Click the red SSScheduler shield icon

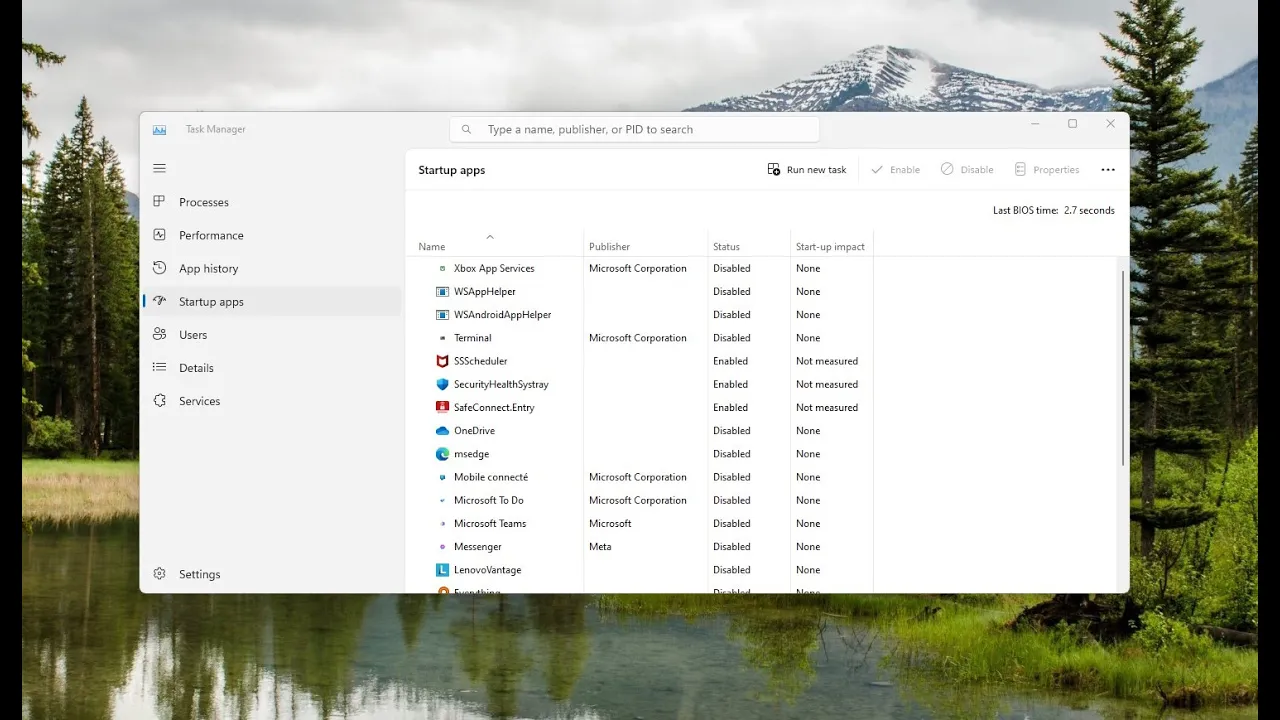443,361
